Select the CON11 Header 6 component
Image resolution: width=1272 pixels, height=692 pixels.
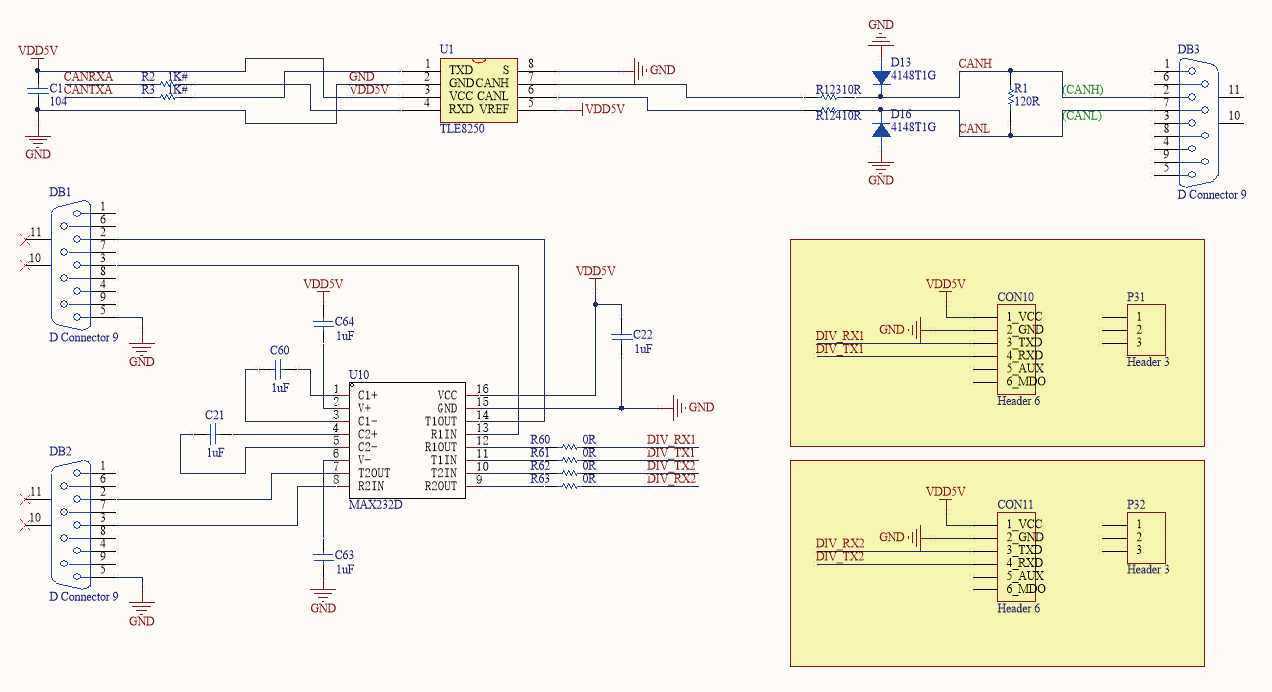tap(1020, 557)
